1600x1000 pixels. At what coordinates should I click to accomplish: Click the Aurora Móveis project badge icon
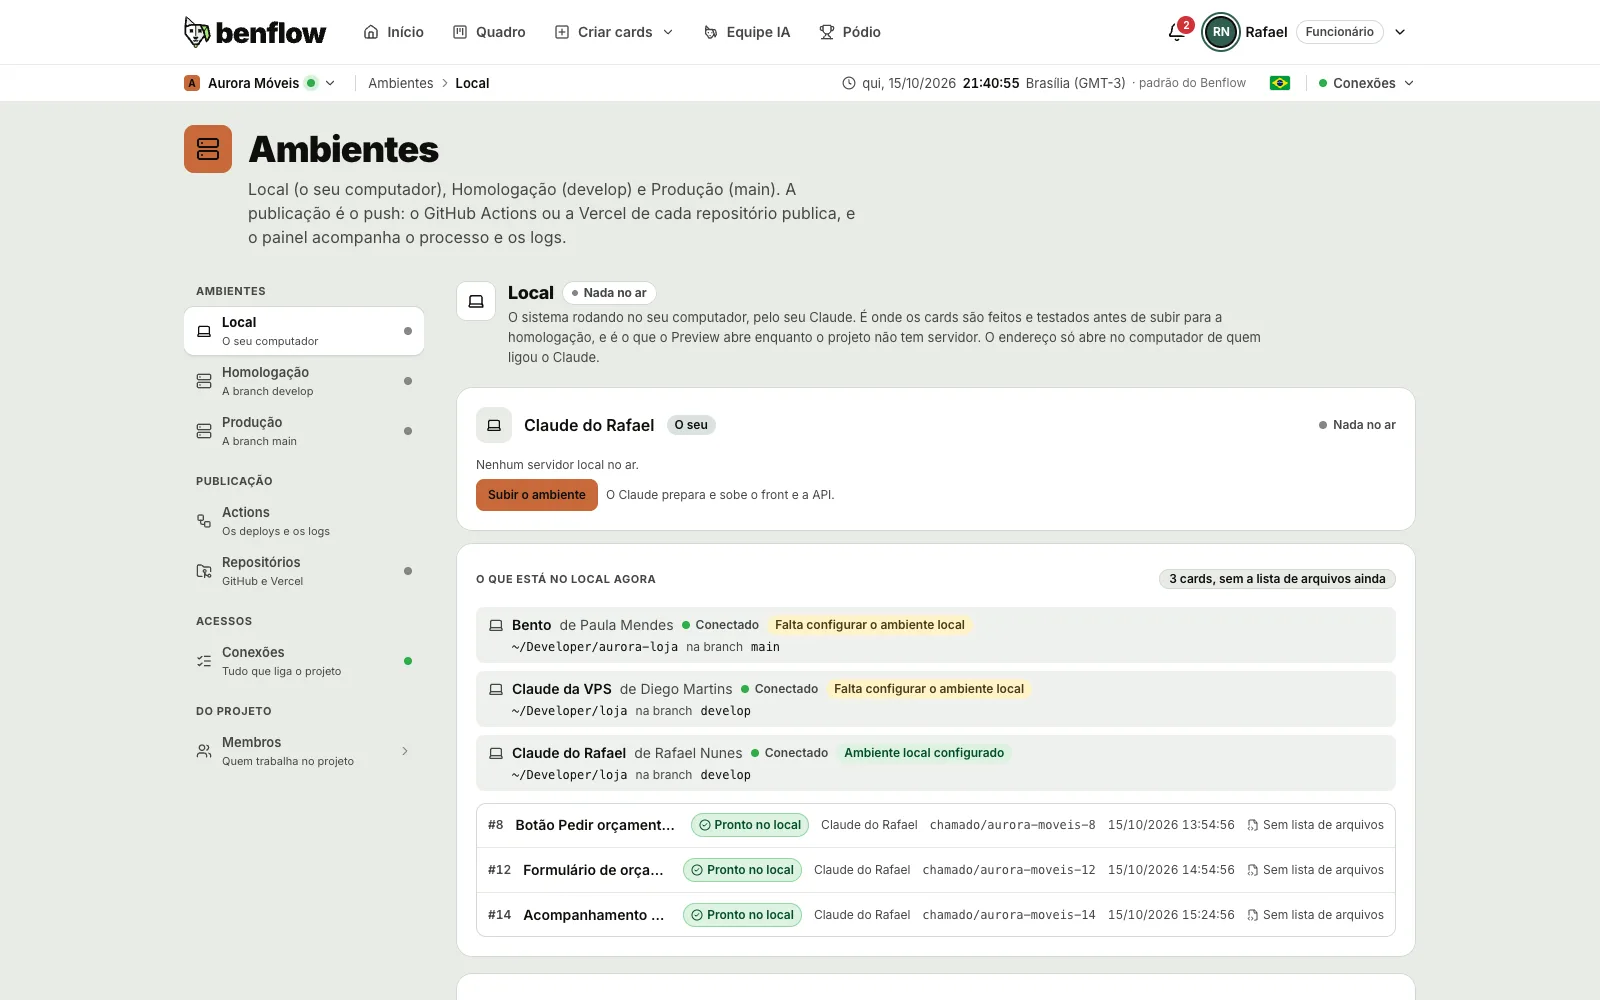pos(192,83)
